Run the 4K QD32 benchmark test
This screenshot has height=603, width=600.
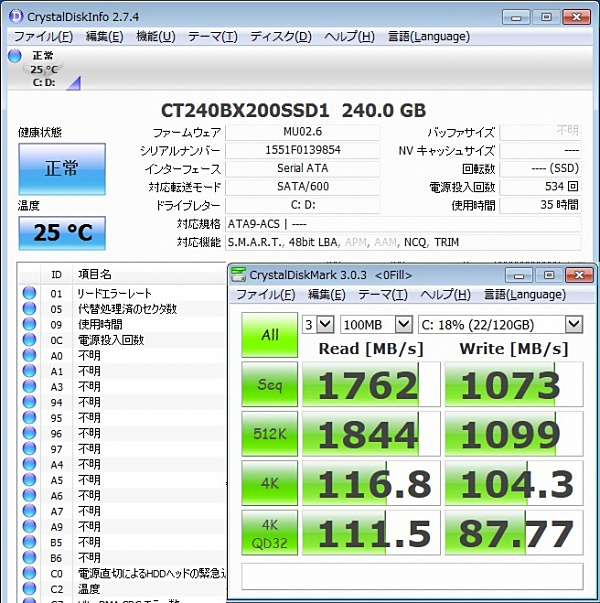(x=270, y=533)
